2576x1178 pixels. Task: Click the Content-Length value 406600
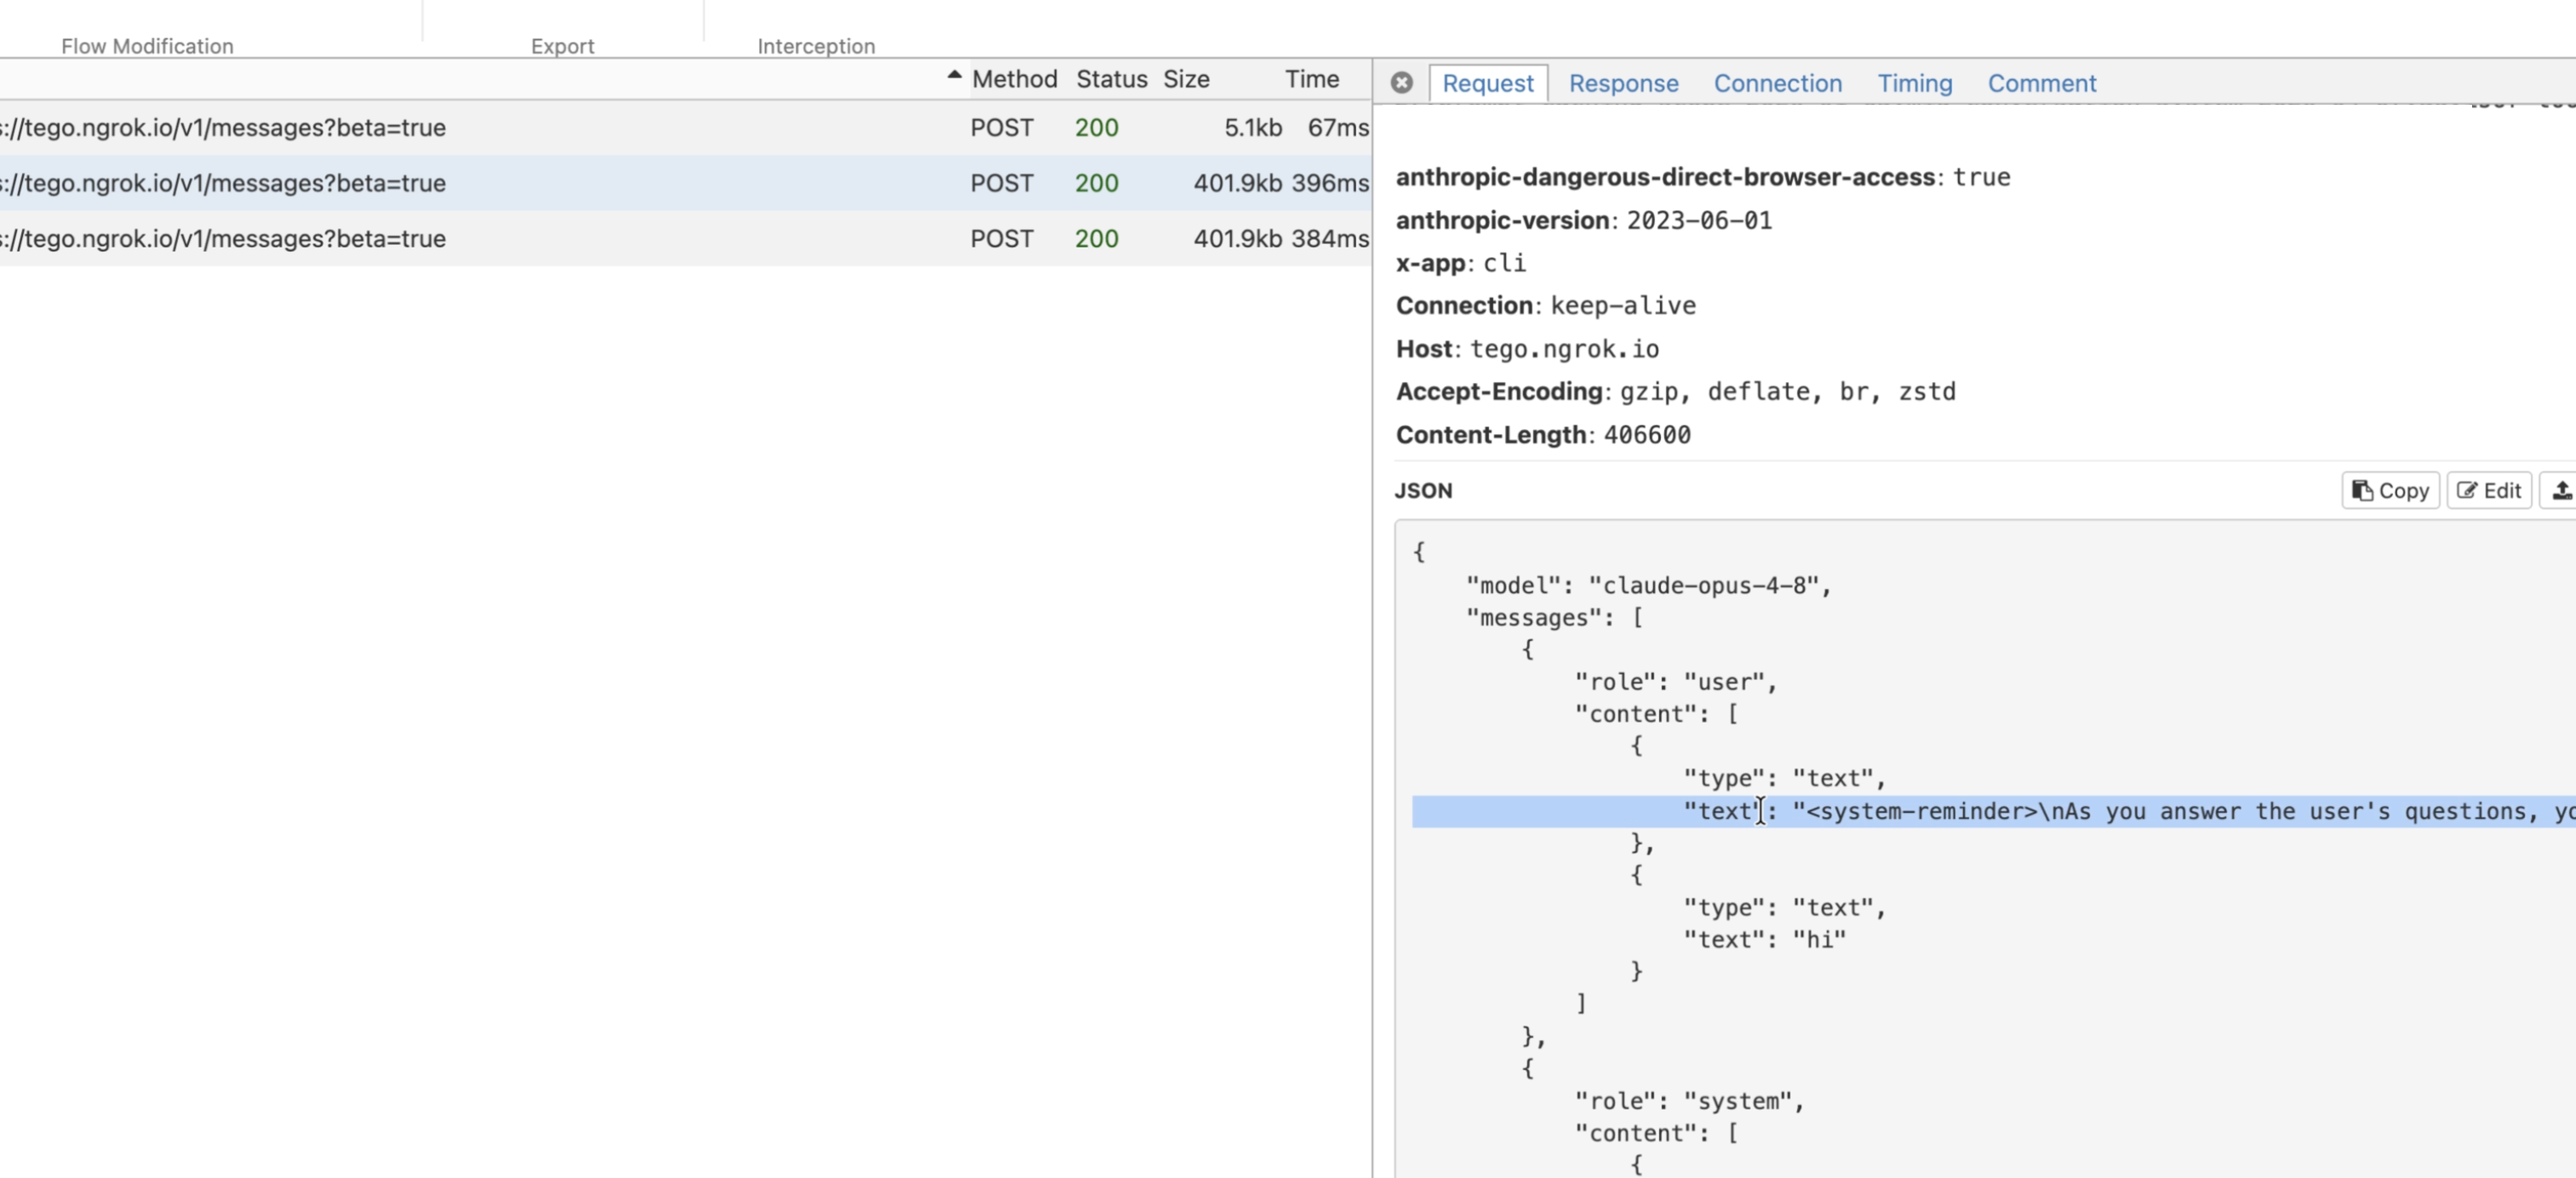1647,435
